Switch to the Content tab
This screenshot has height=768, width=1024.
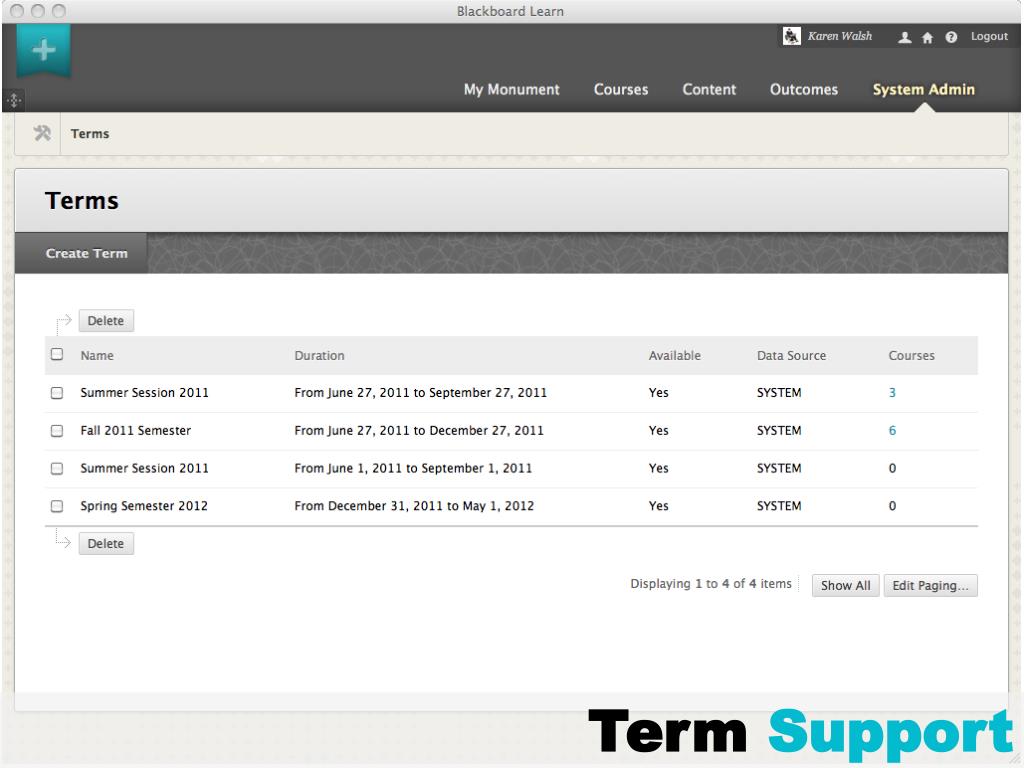(x=709, y=89)
